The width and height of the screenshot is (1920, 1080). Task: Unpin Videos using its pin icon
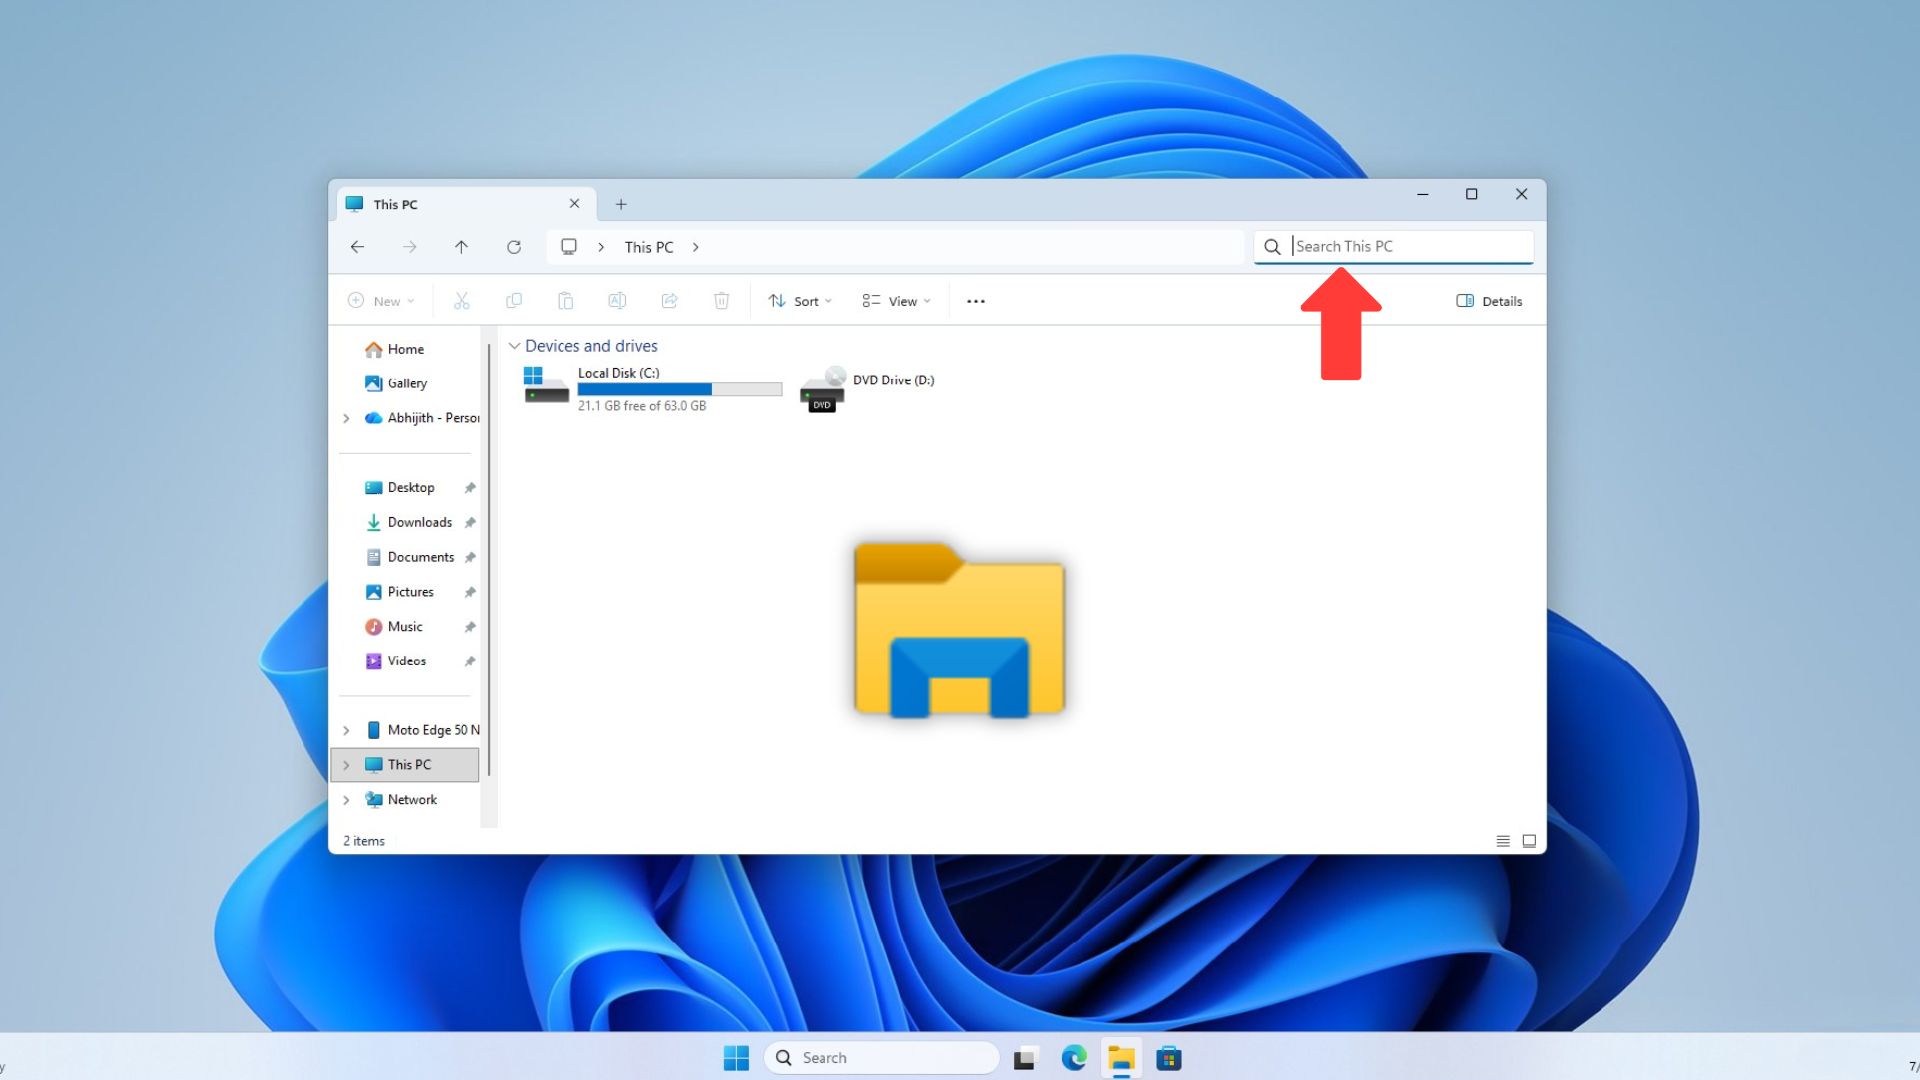[470, 661]
